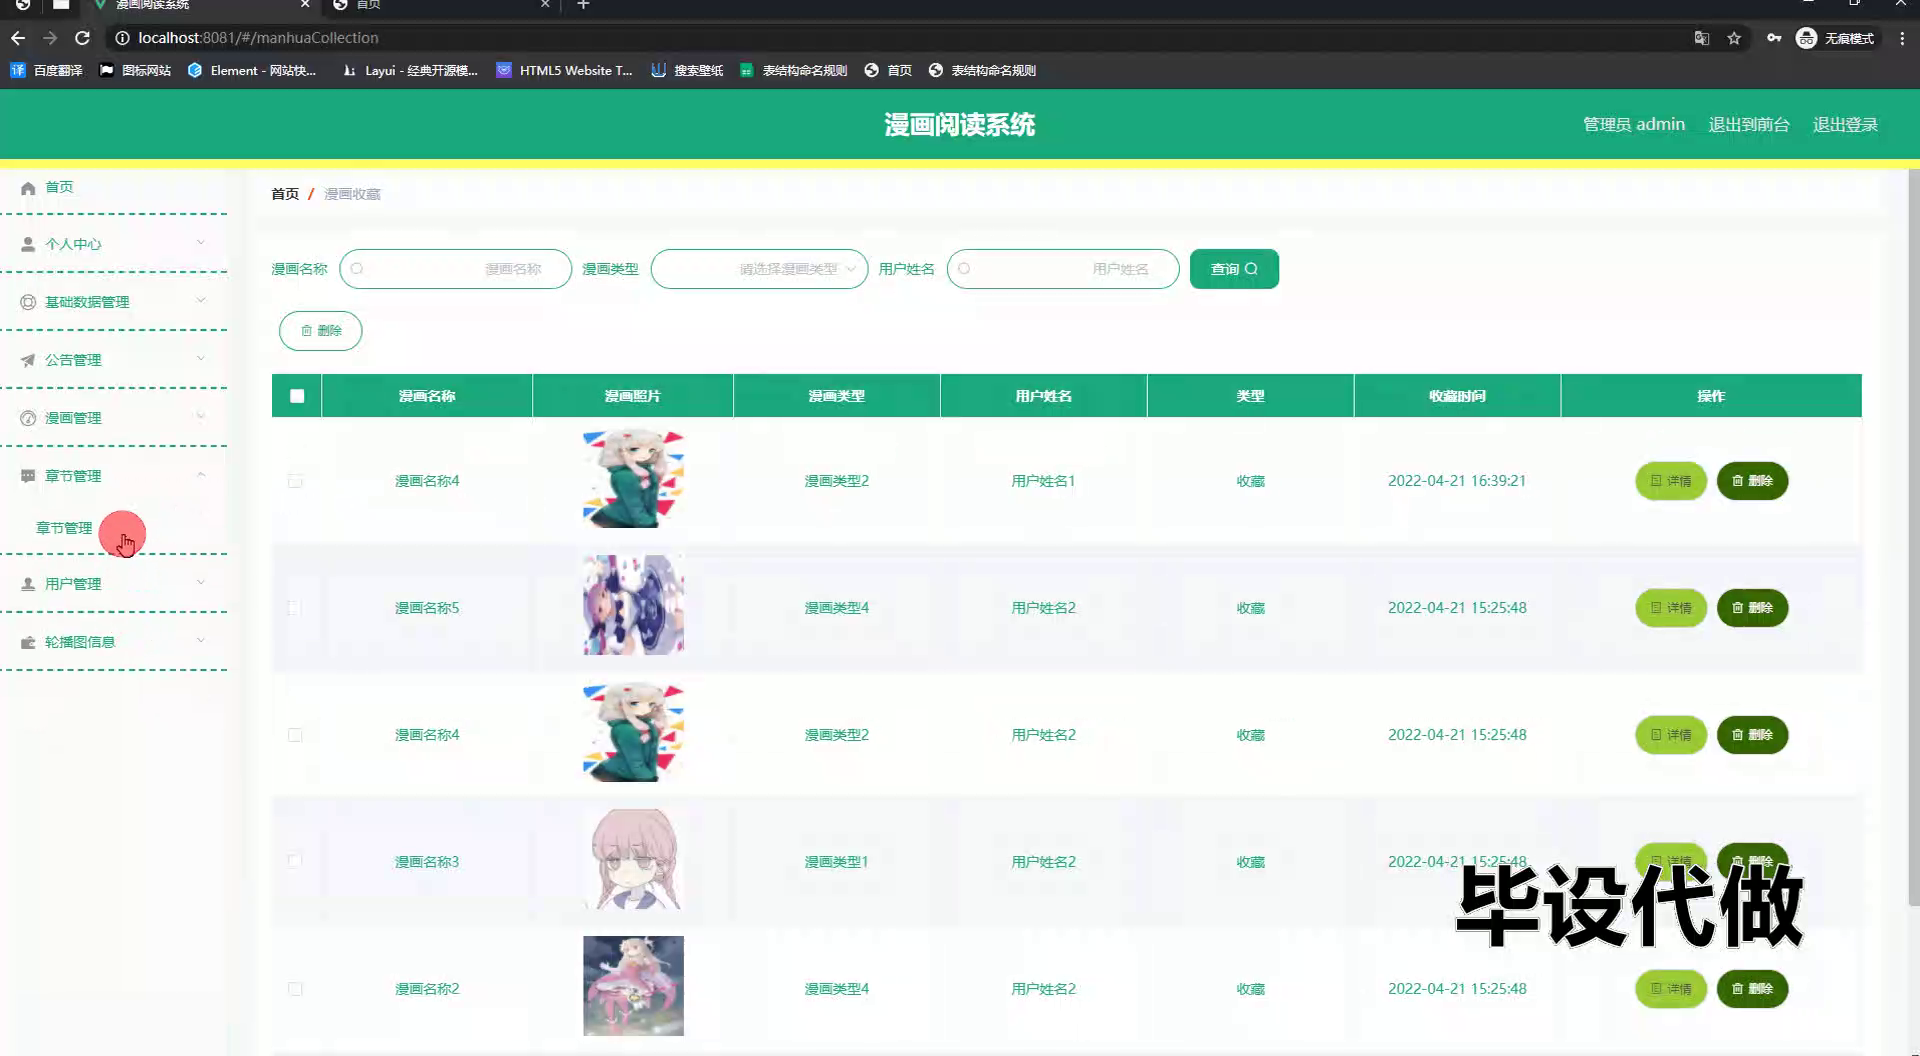Click 退出登录 in header
Viewport: 1920px width, 1056px height.
click(1845, 124)
